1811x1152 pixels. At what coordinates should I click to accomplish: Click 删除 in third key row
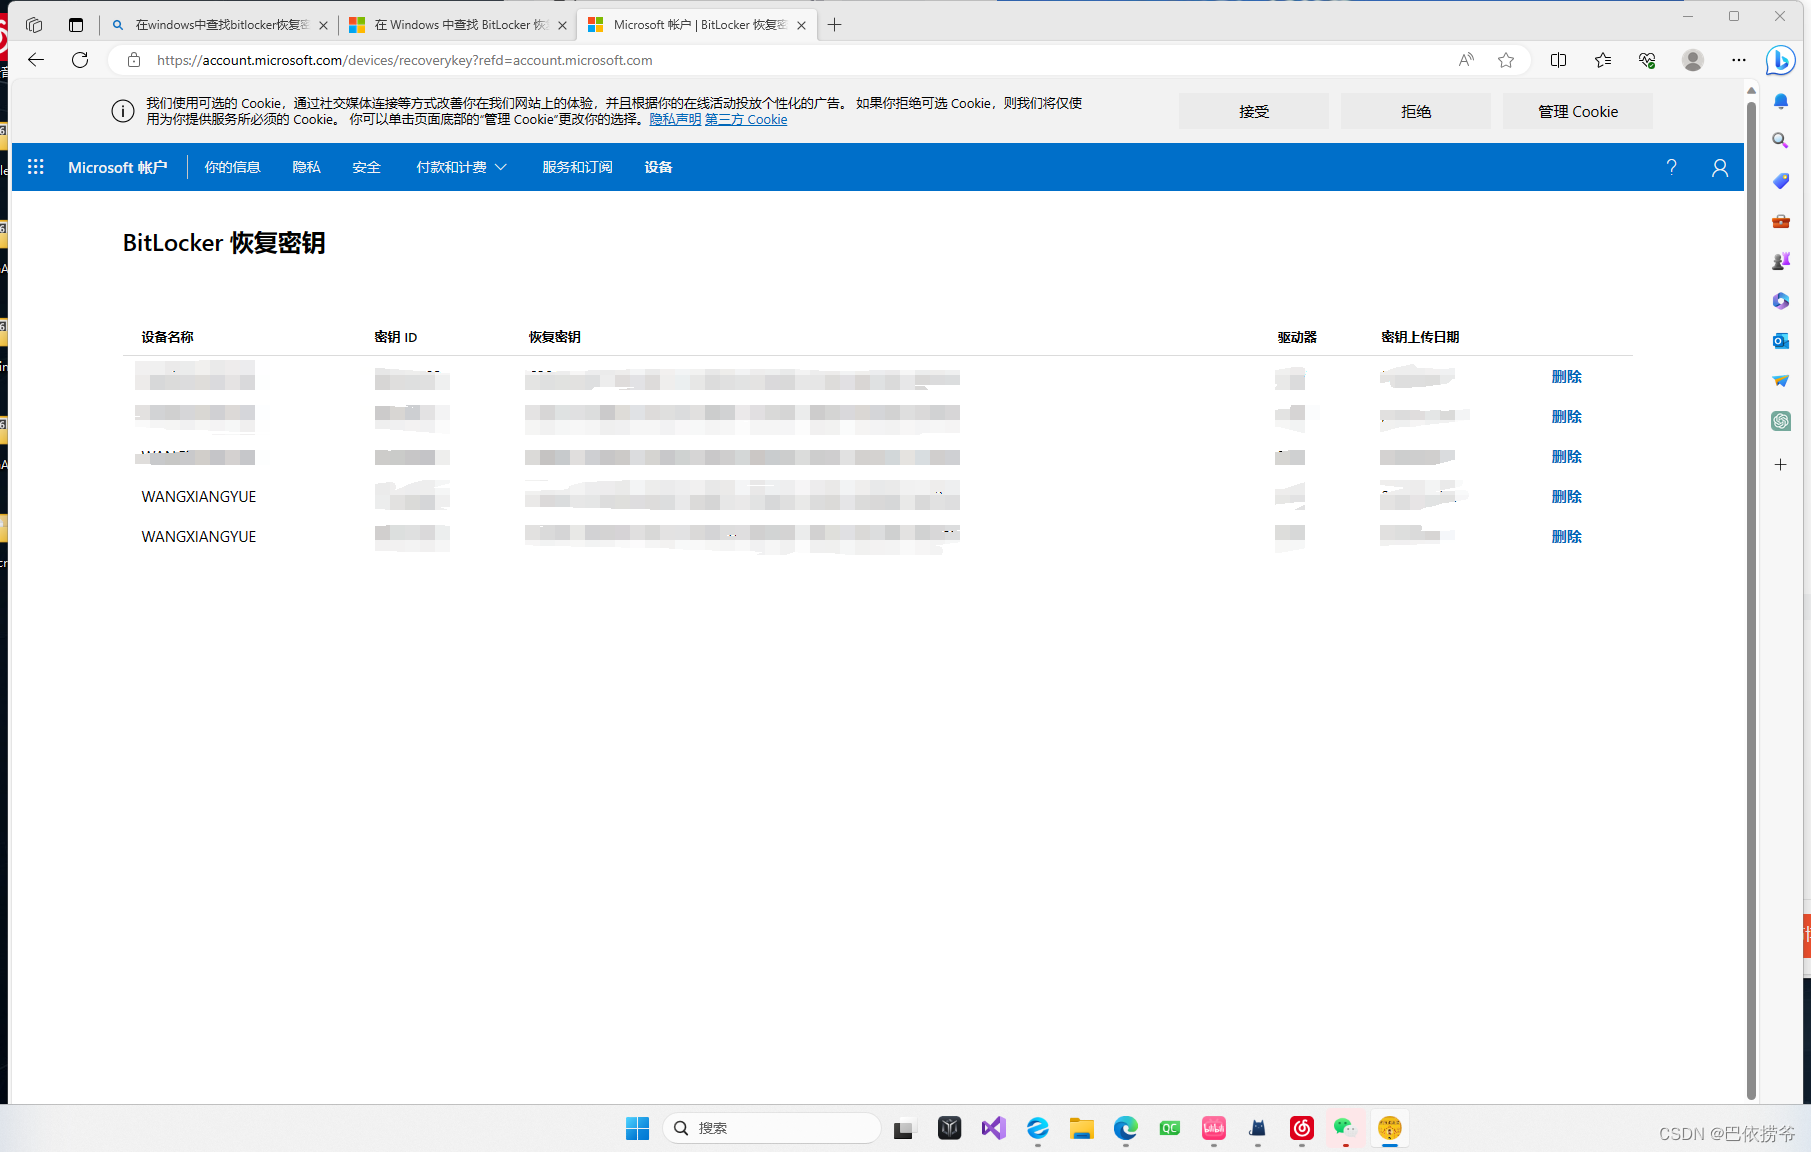tap(1566, 457)
